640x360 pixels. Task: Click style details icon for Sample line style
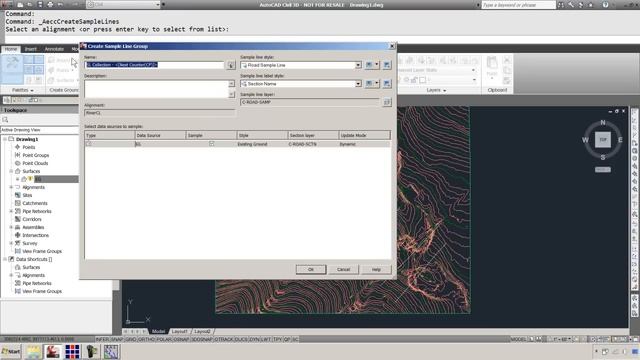click(x=387, y=65)
